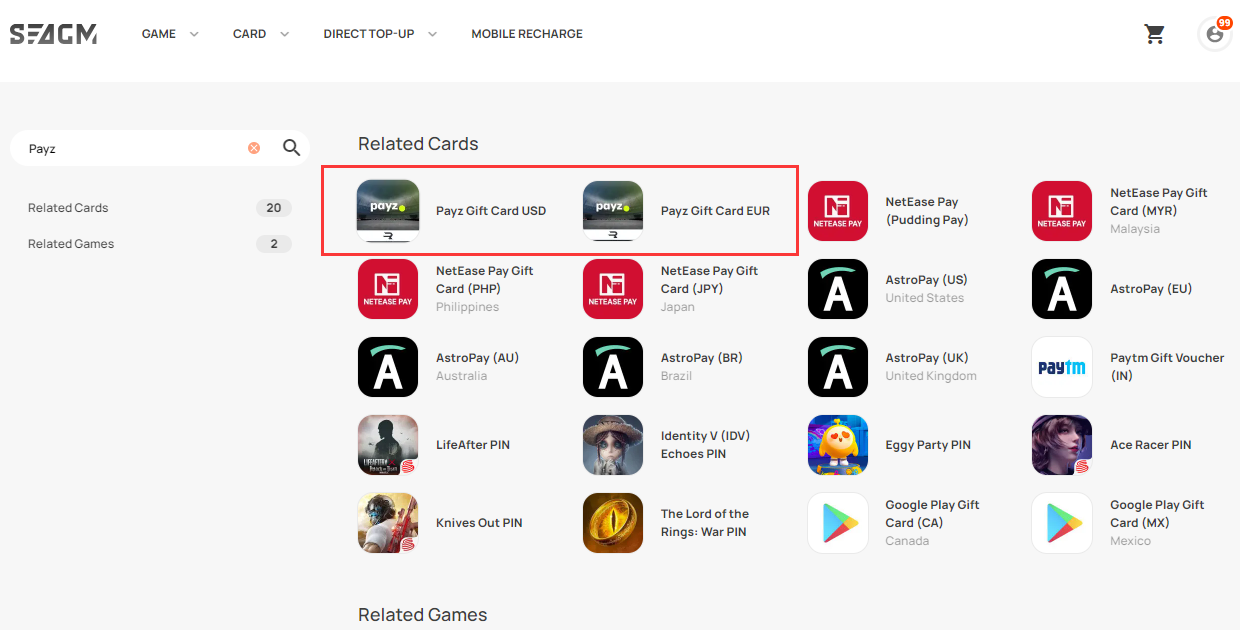The height and width of the screenshot is (630, 1240).
Task: Open NetEase Pay Gift Card (PHP) text link
Action: point(485,280)
